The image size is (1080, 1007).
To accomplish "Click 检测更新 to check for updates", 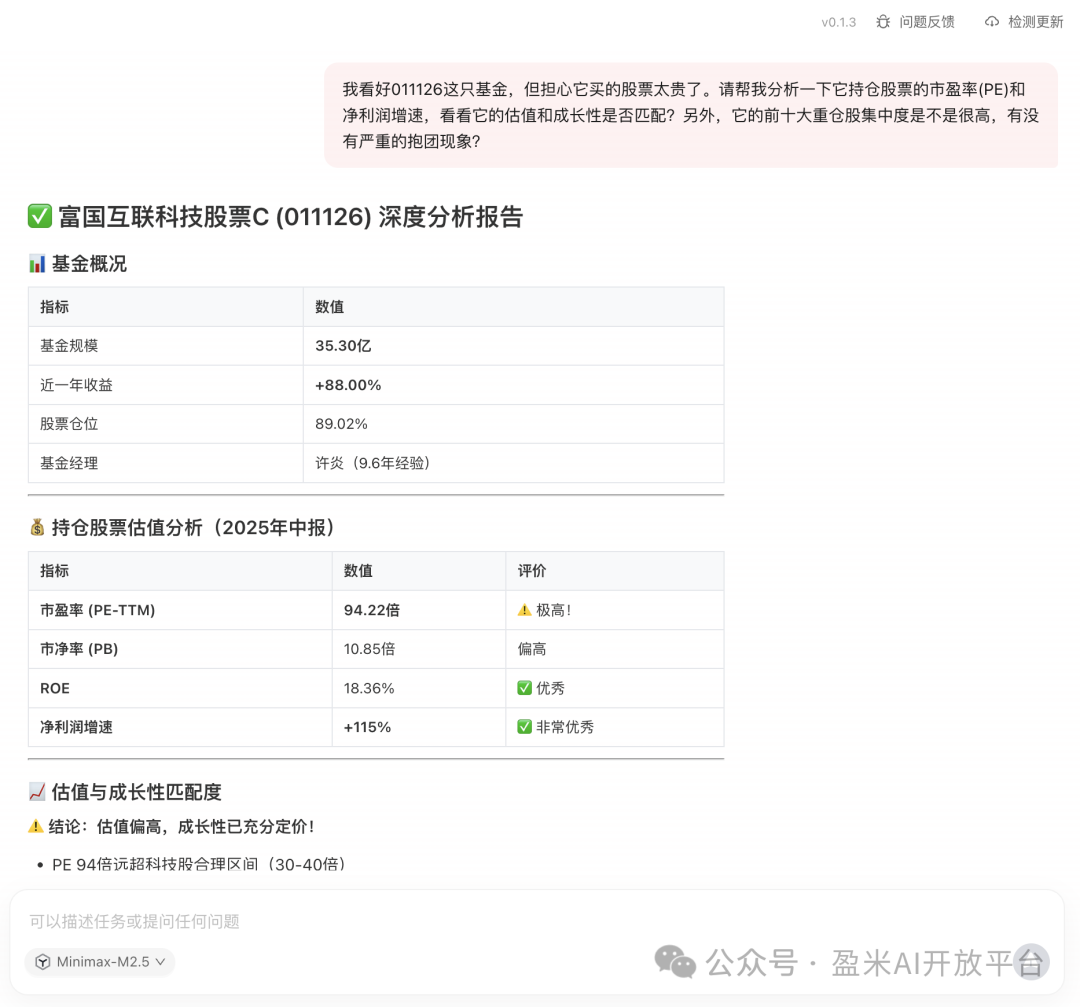I will (x=1037, y=21).
